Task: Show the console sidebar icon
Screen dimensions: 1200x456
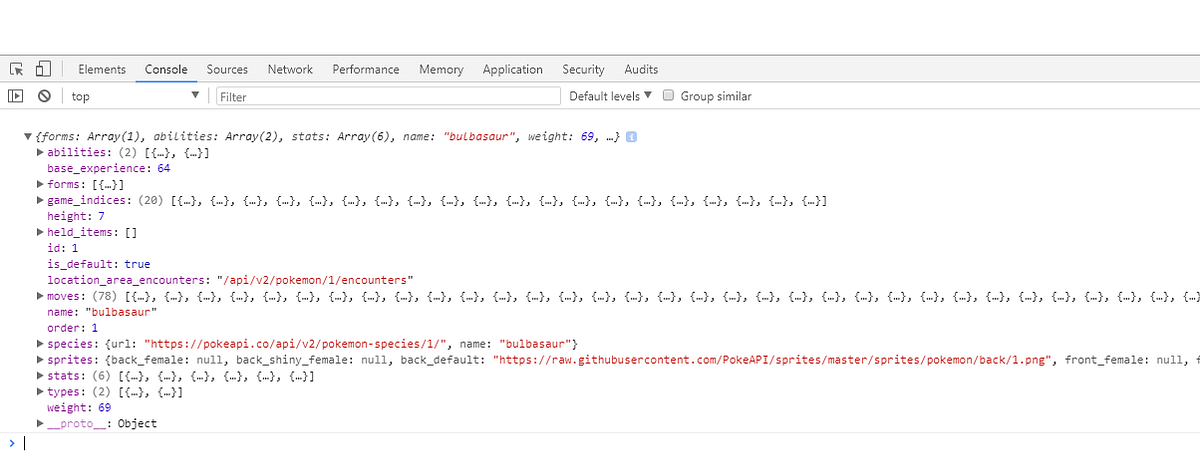Action: pyautogui.click(x=16, y=97)
